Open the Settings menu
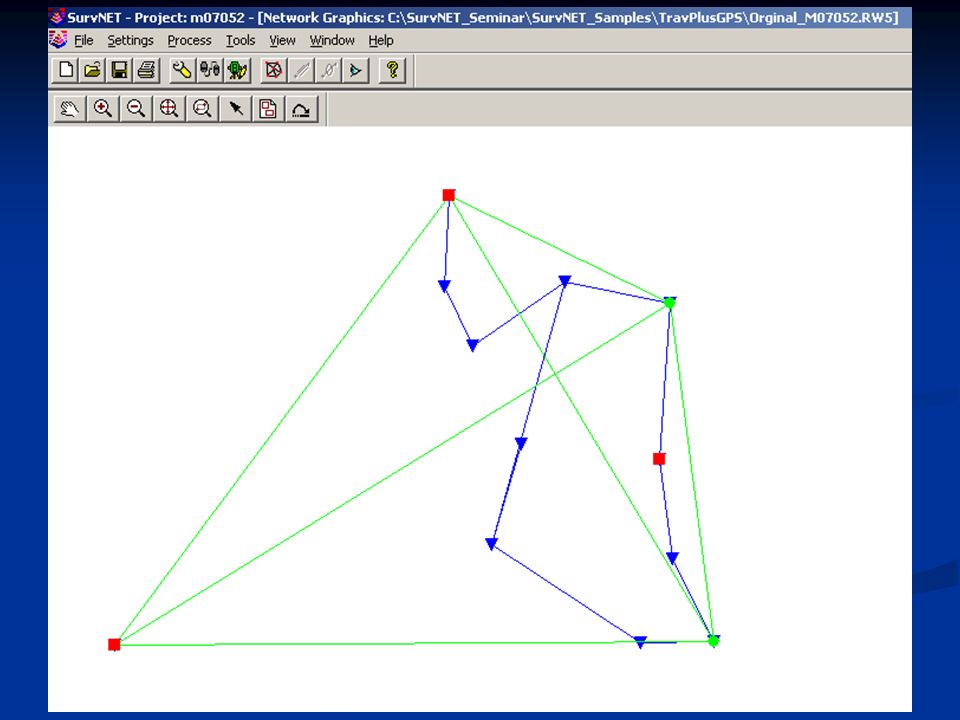This screenshot has width=960, height=720. pos(130,40)
